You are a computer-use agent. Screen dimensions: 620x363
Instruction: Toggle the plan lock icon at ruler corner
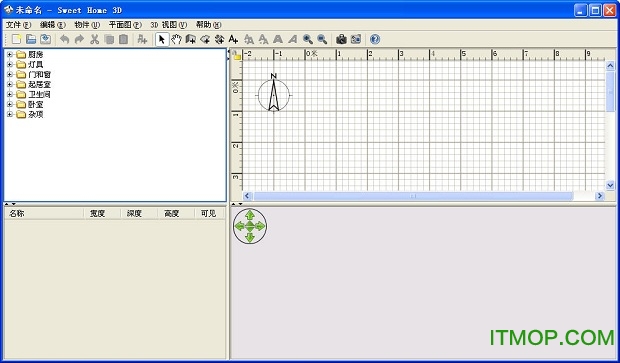point(236,55)
